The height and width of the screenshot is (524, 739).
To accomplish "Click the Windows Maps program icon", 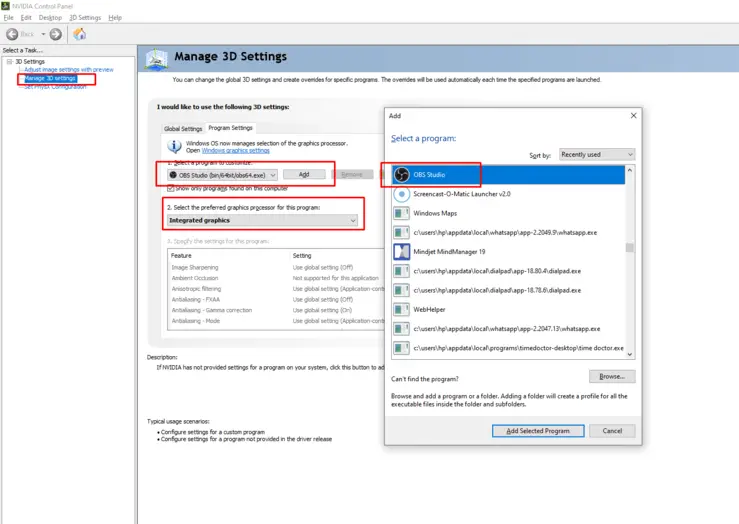I will point(402,213).
